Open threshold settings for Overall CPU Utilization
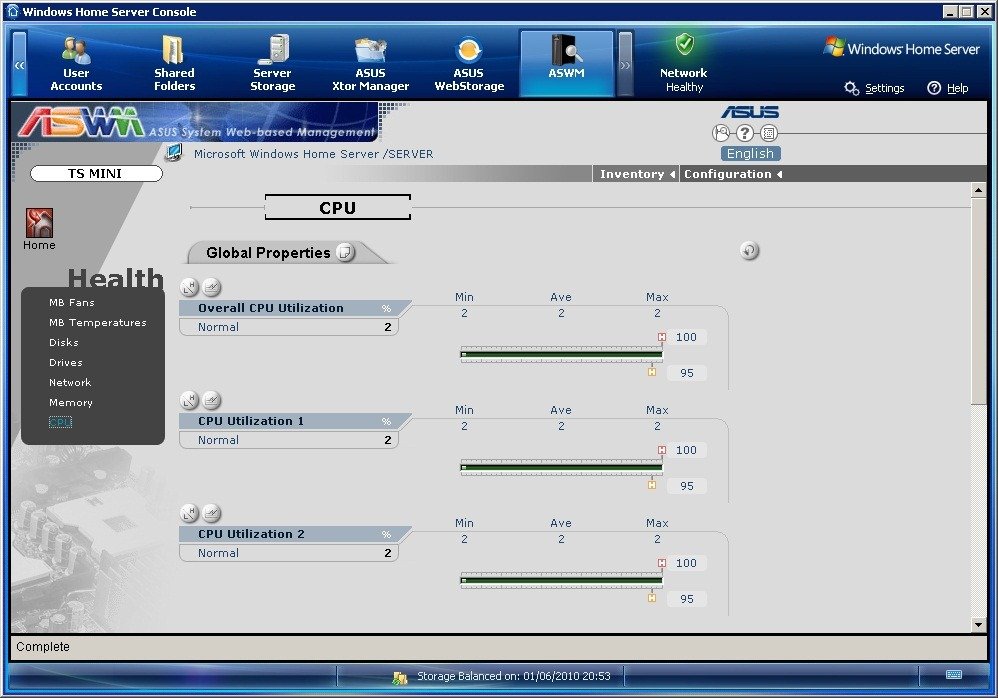 coord(190,288)
